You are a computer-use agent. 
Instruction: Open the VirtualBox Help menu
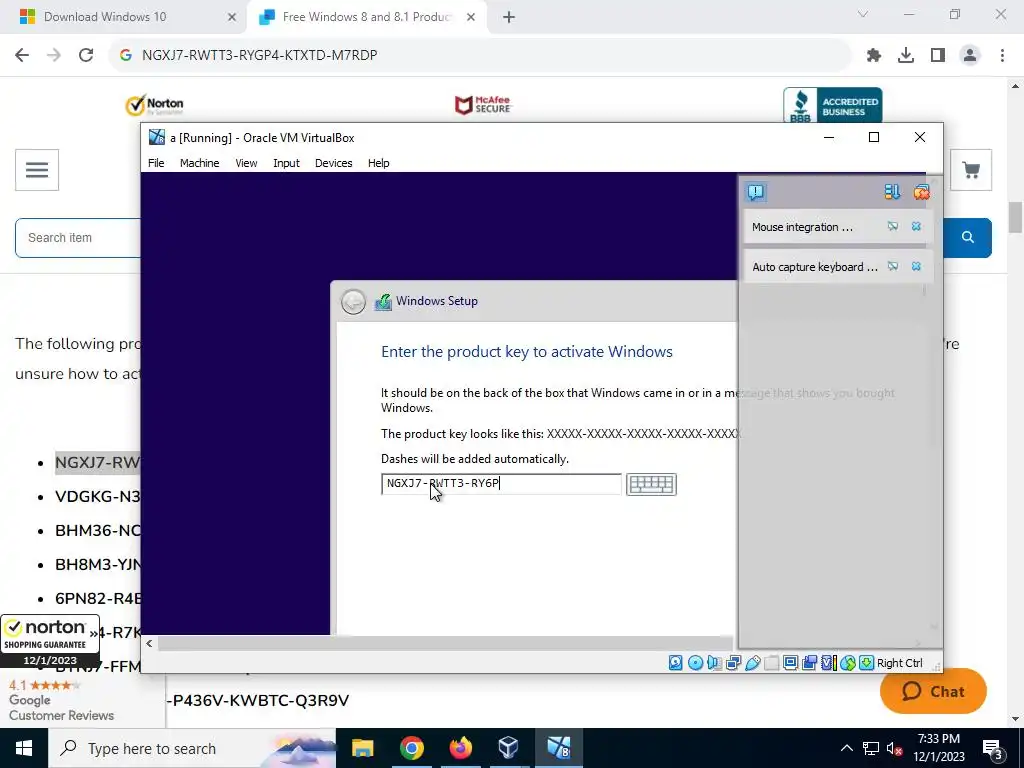pos(378,163)
